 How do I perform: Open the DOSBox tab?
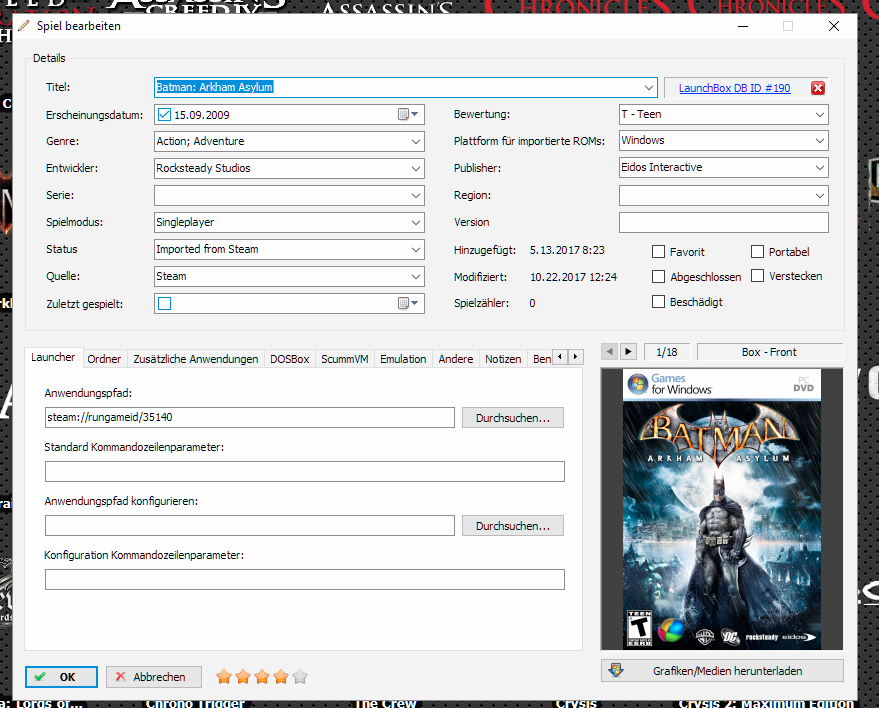[290, 359]
